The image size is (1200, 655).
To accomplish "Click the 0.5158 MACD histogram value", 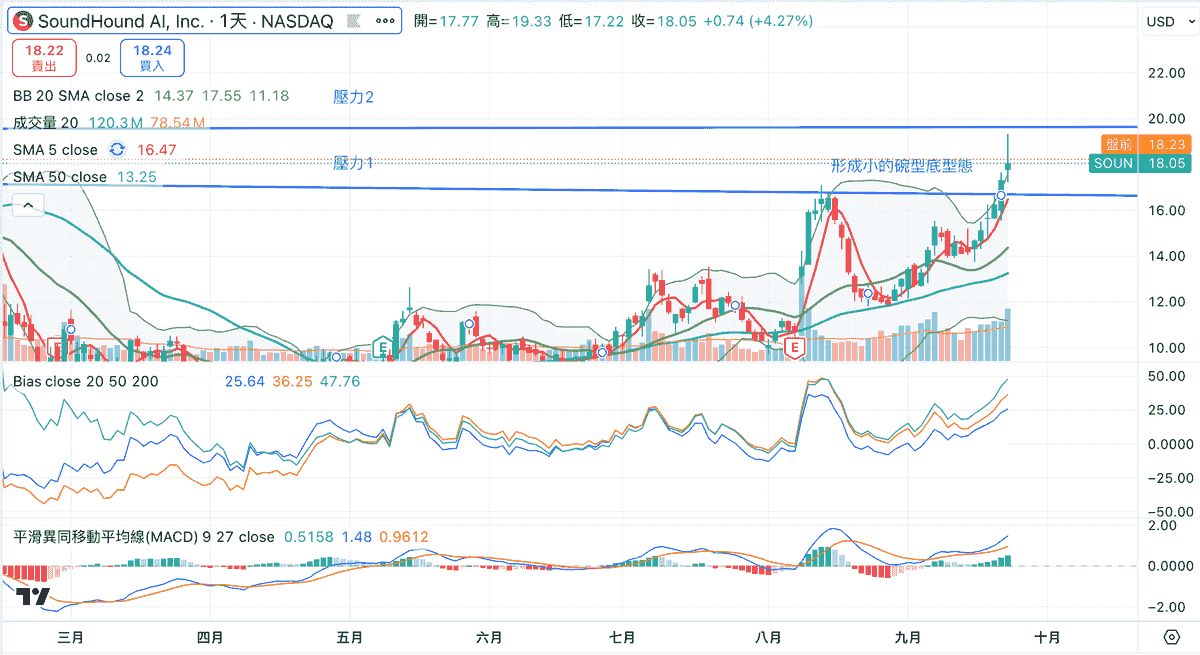I will (x=308, y=537).
